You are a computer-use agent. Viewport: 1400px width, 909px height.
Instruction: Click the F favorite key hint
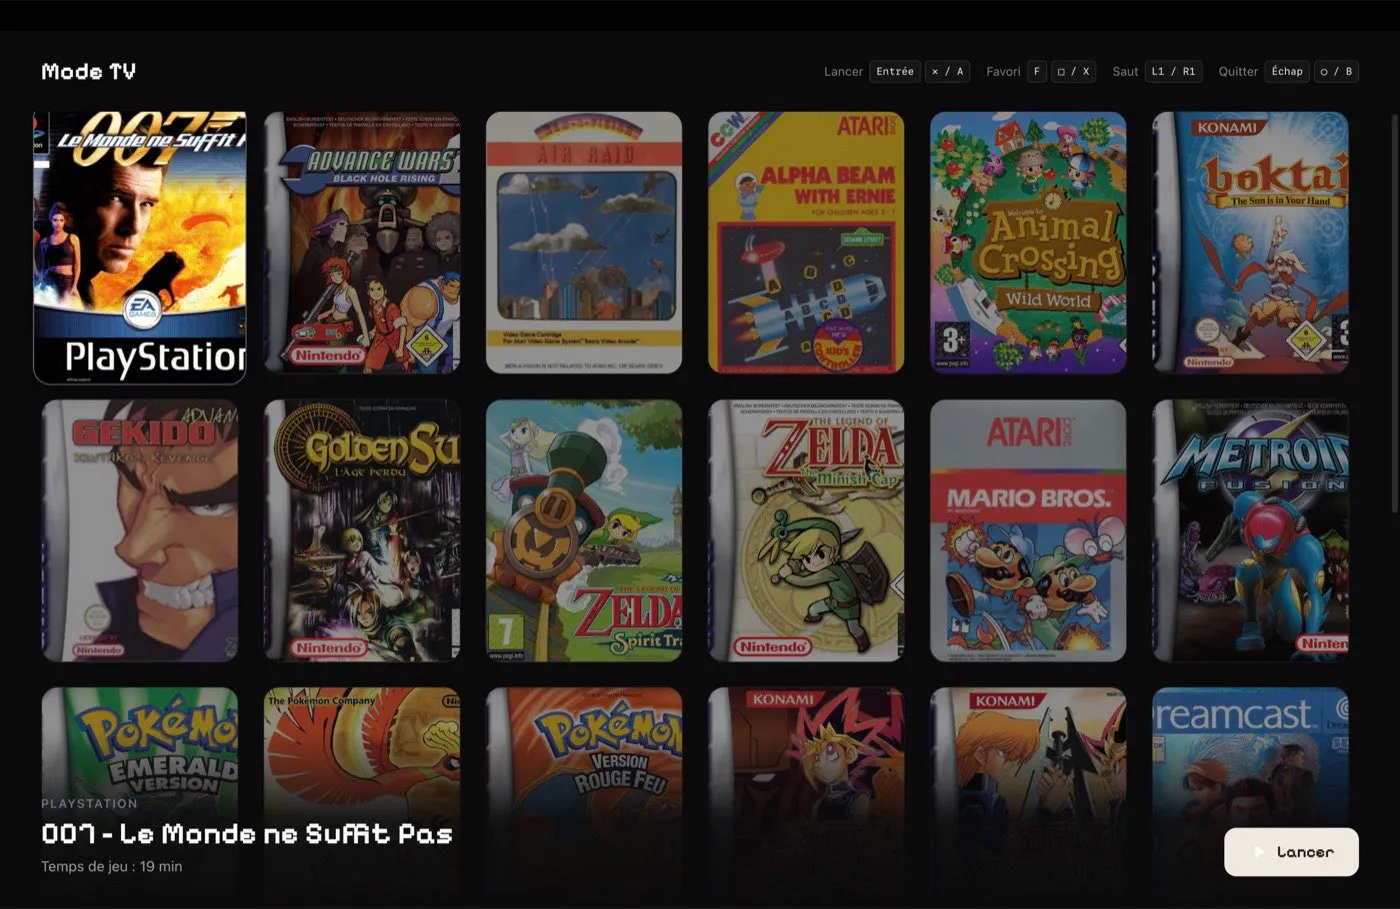point(1037,72)
